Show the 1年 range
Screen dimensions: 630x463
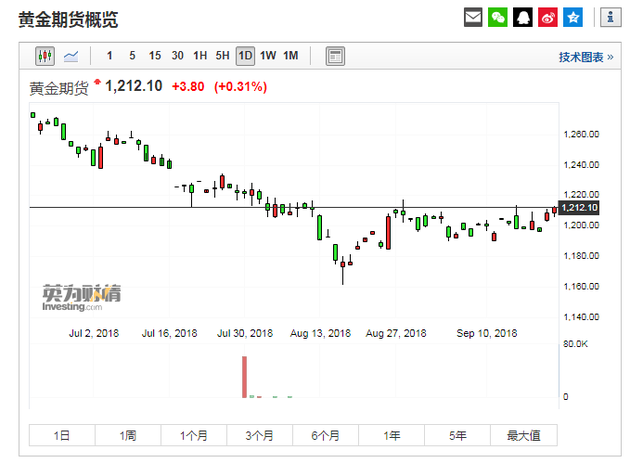coord(391,435)
